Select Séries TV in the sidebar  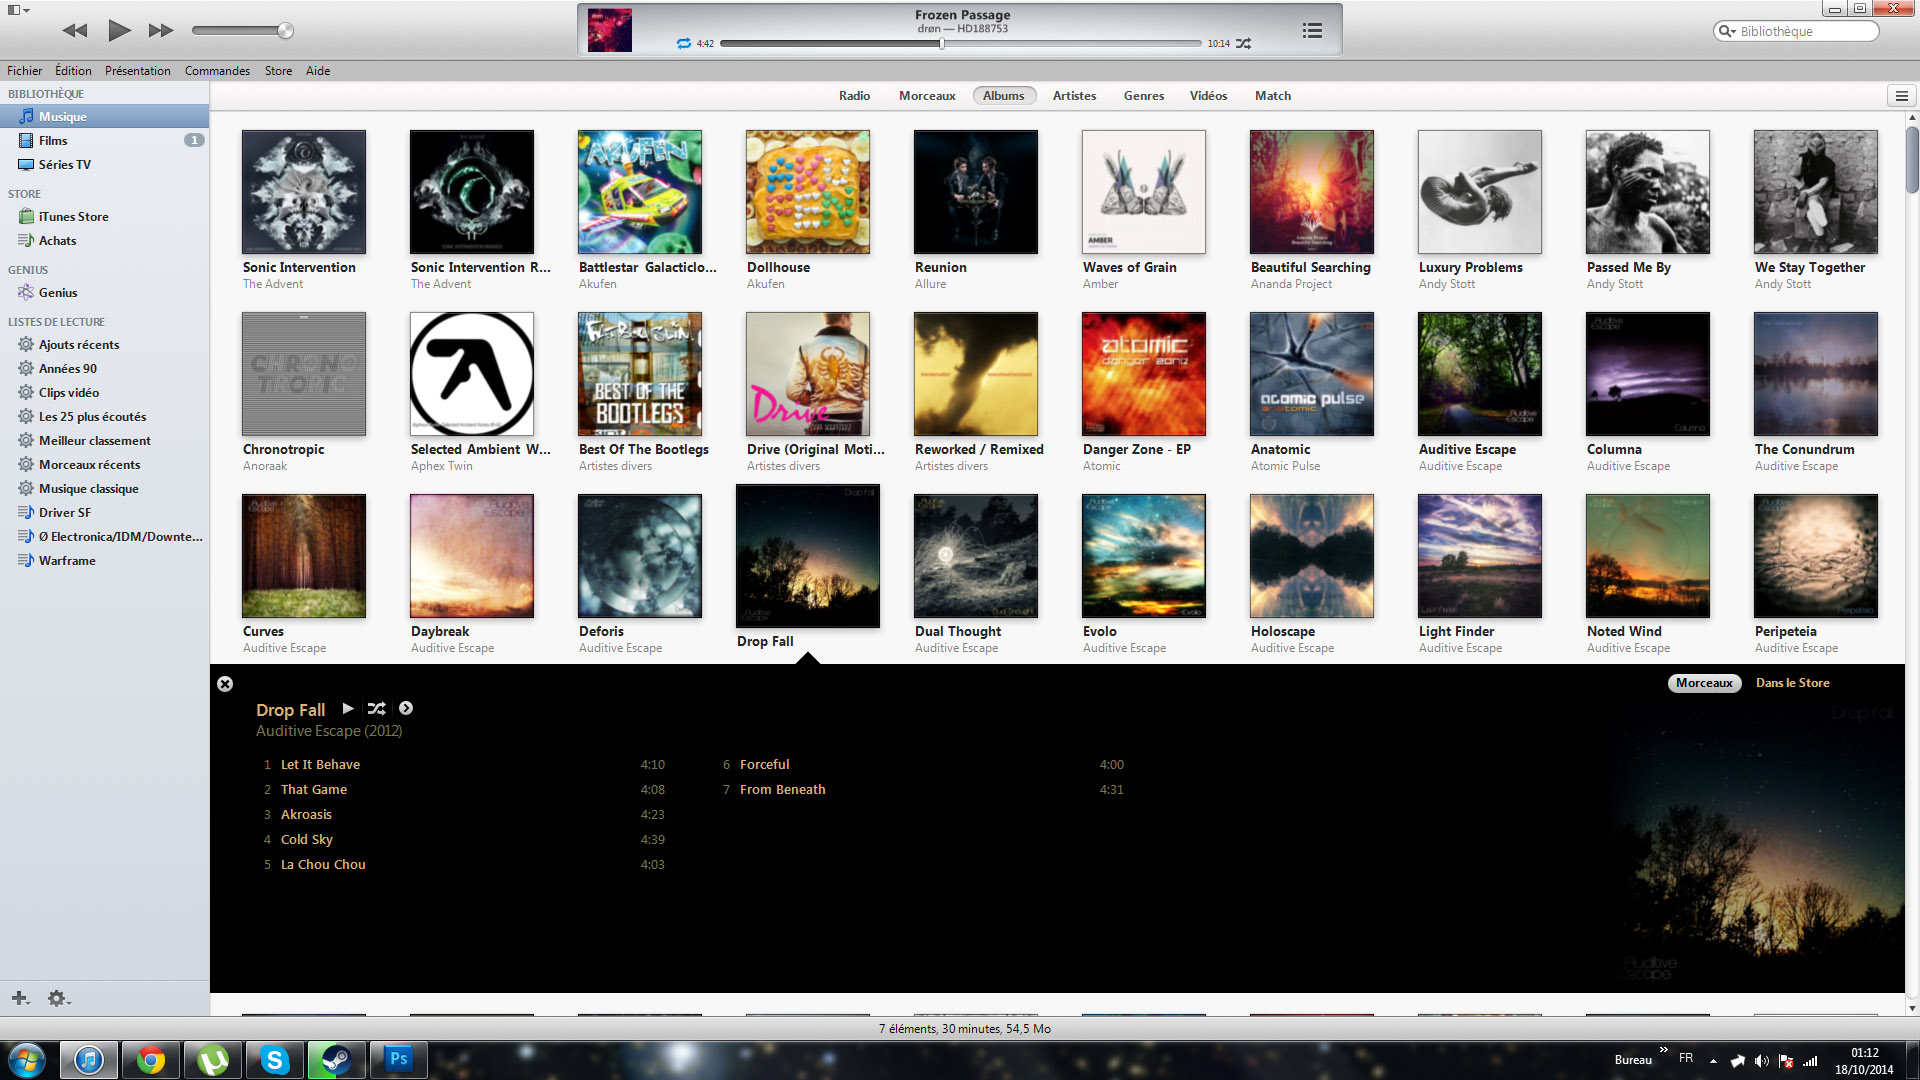pyautogui.click(x=104, y=165)
